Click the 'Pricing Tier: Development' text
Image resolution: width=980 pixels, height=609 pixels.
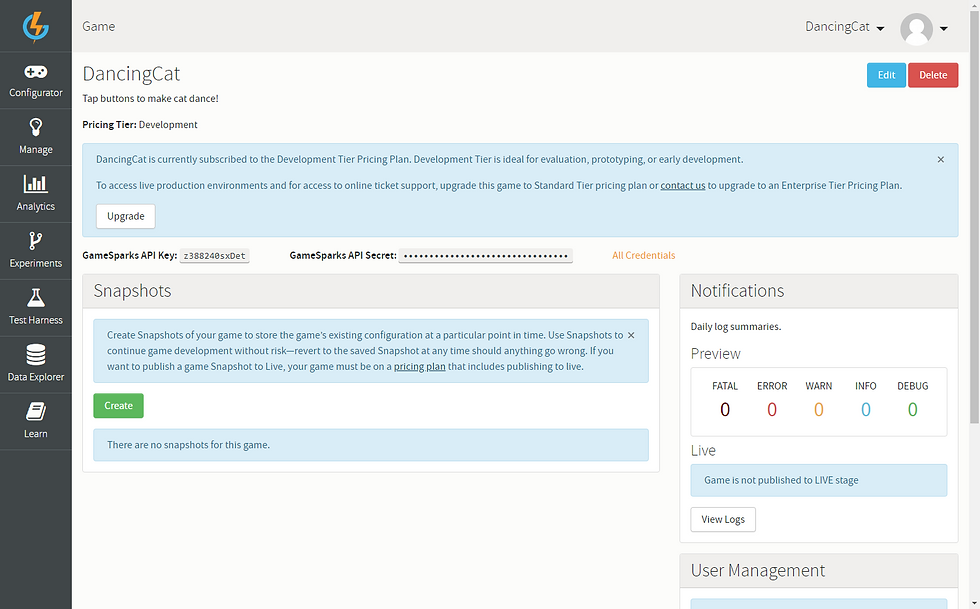point(140,125)
